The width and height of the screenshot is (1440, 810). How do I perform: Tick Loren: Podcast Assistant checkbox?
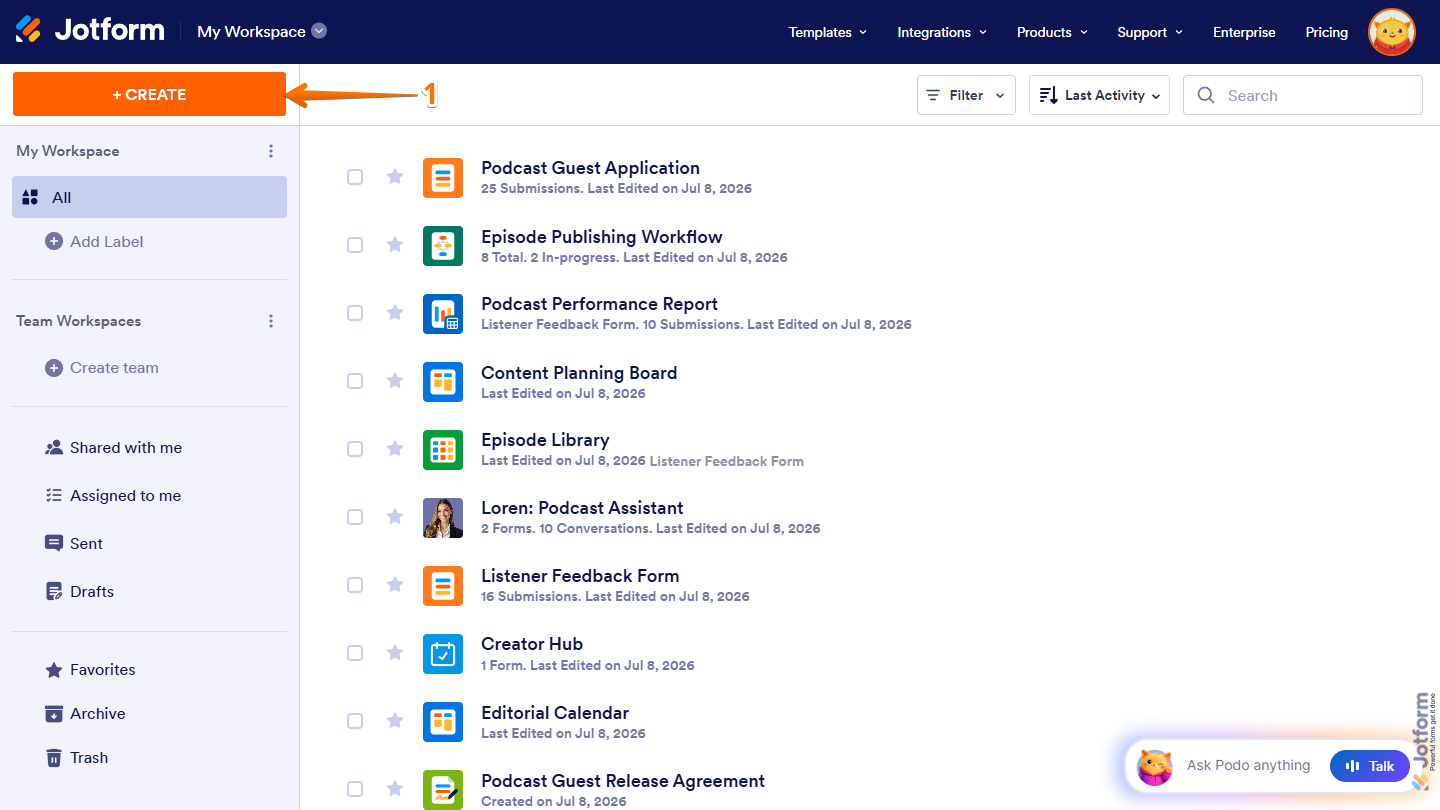point(355,517)
